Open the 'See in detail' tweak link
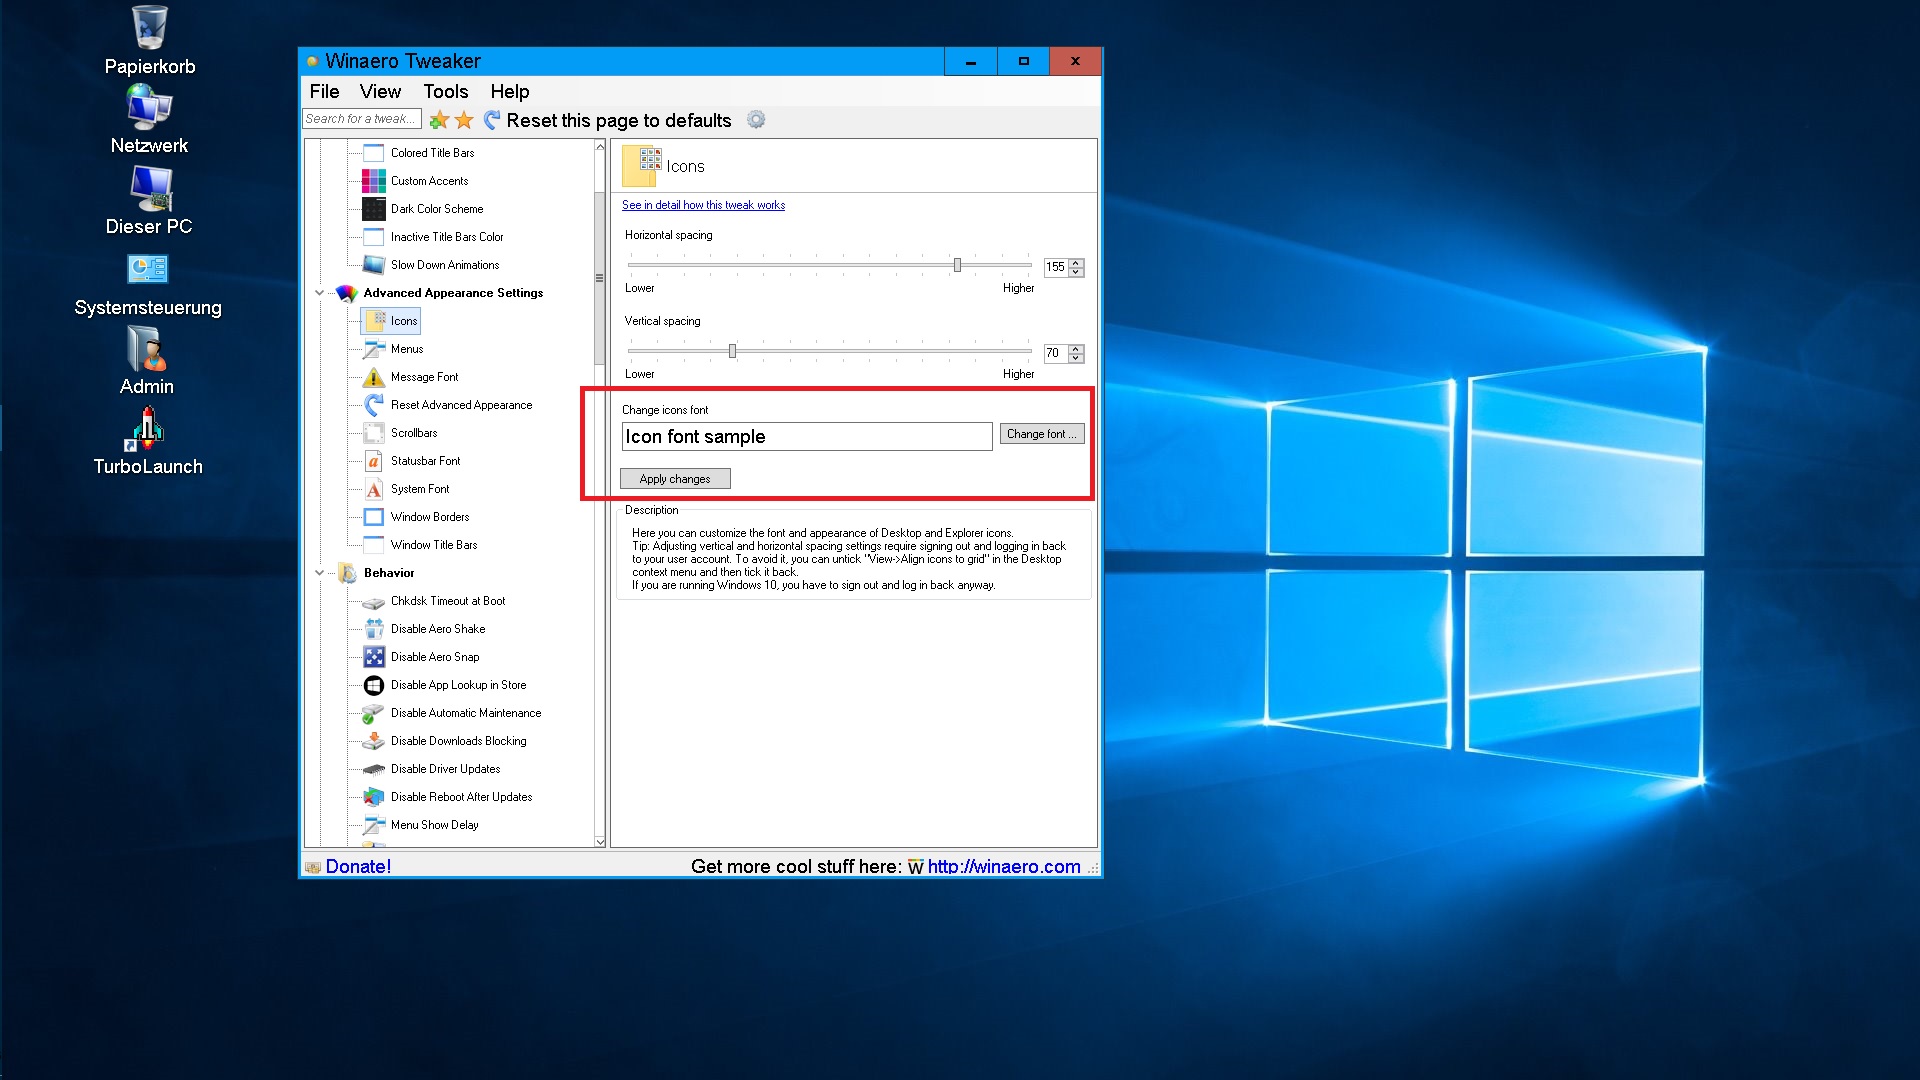This screenshot has height=1080, width=1920. [703, 205]
